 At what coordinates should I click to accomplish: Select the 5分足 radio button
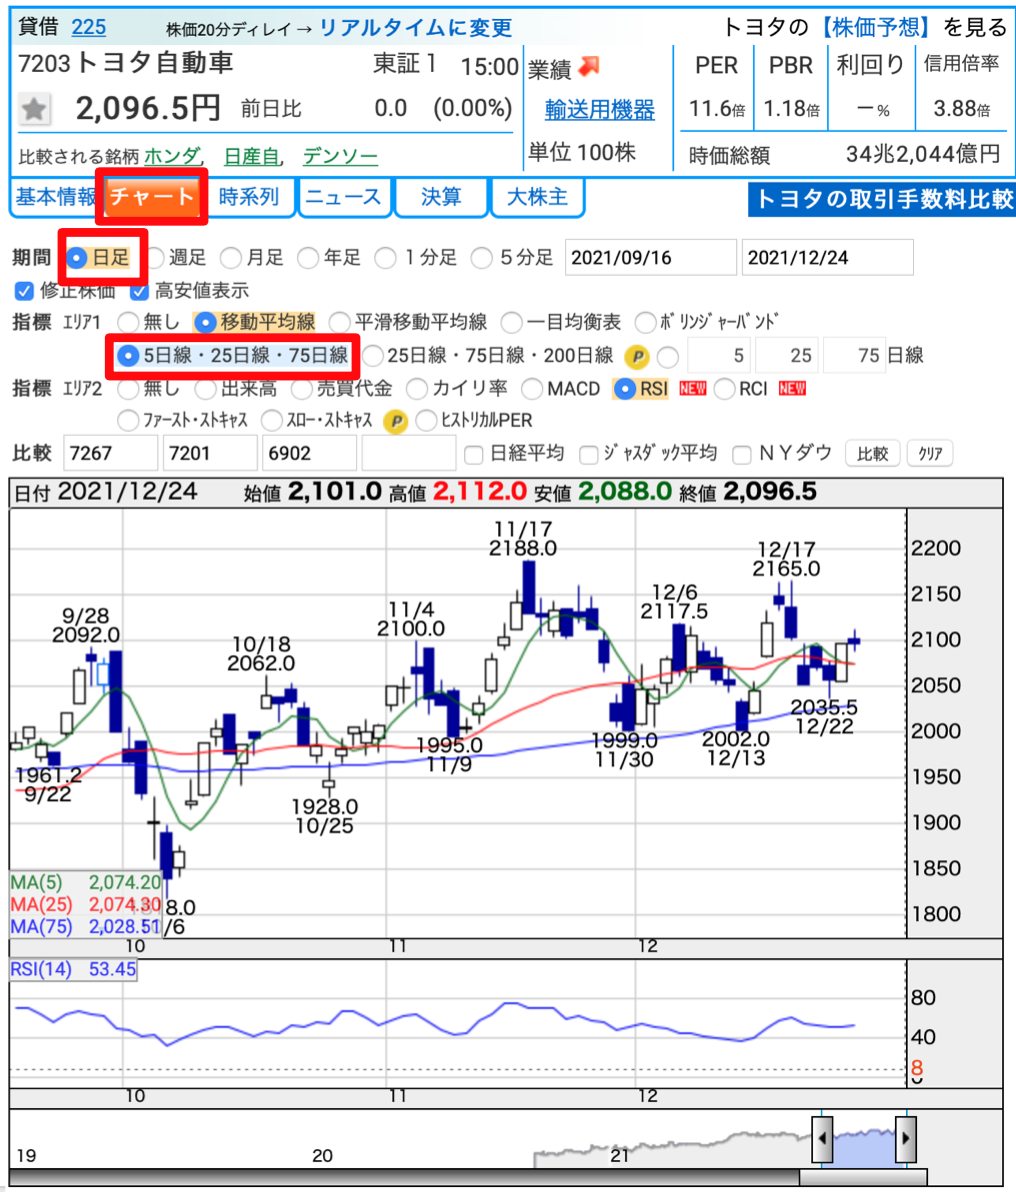click(x=481, y=258)
